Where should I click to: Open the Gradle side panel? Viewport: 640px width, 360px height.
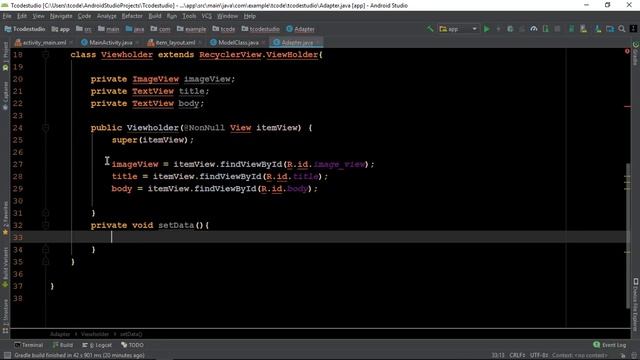click(636, 53)
